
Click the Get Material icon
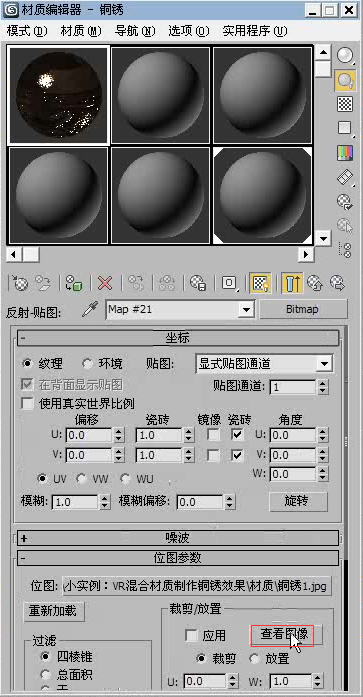tap(20, 283)
